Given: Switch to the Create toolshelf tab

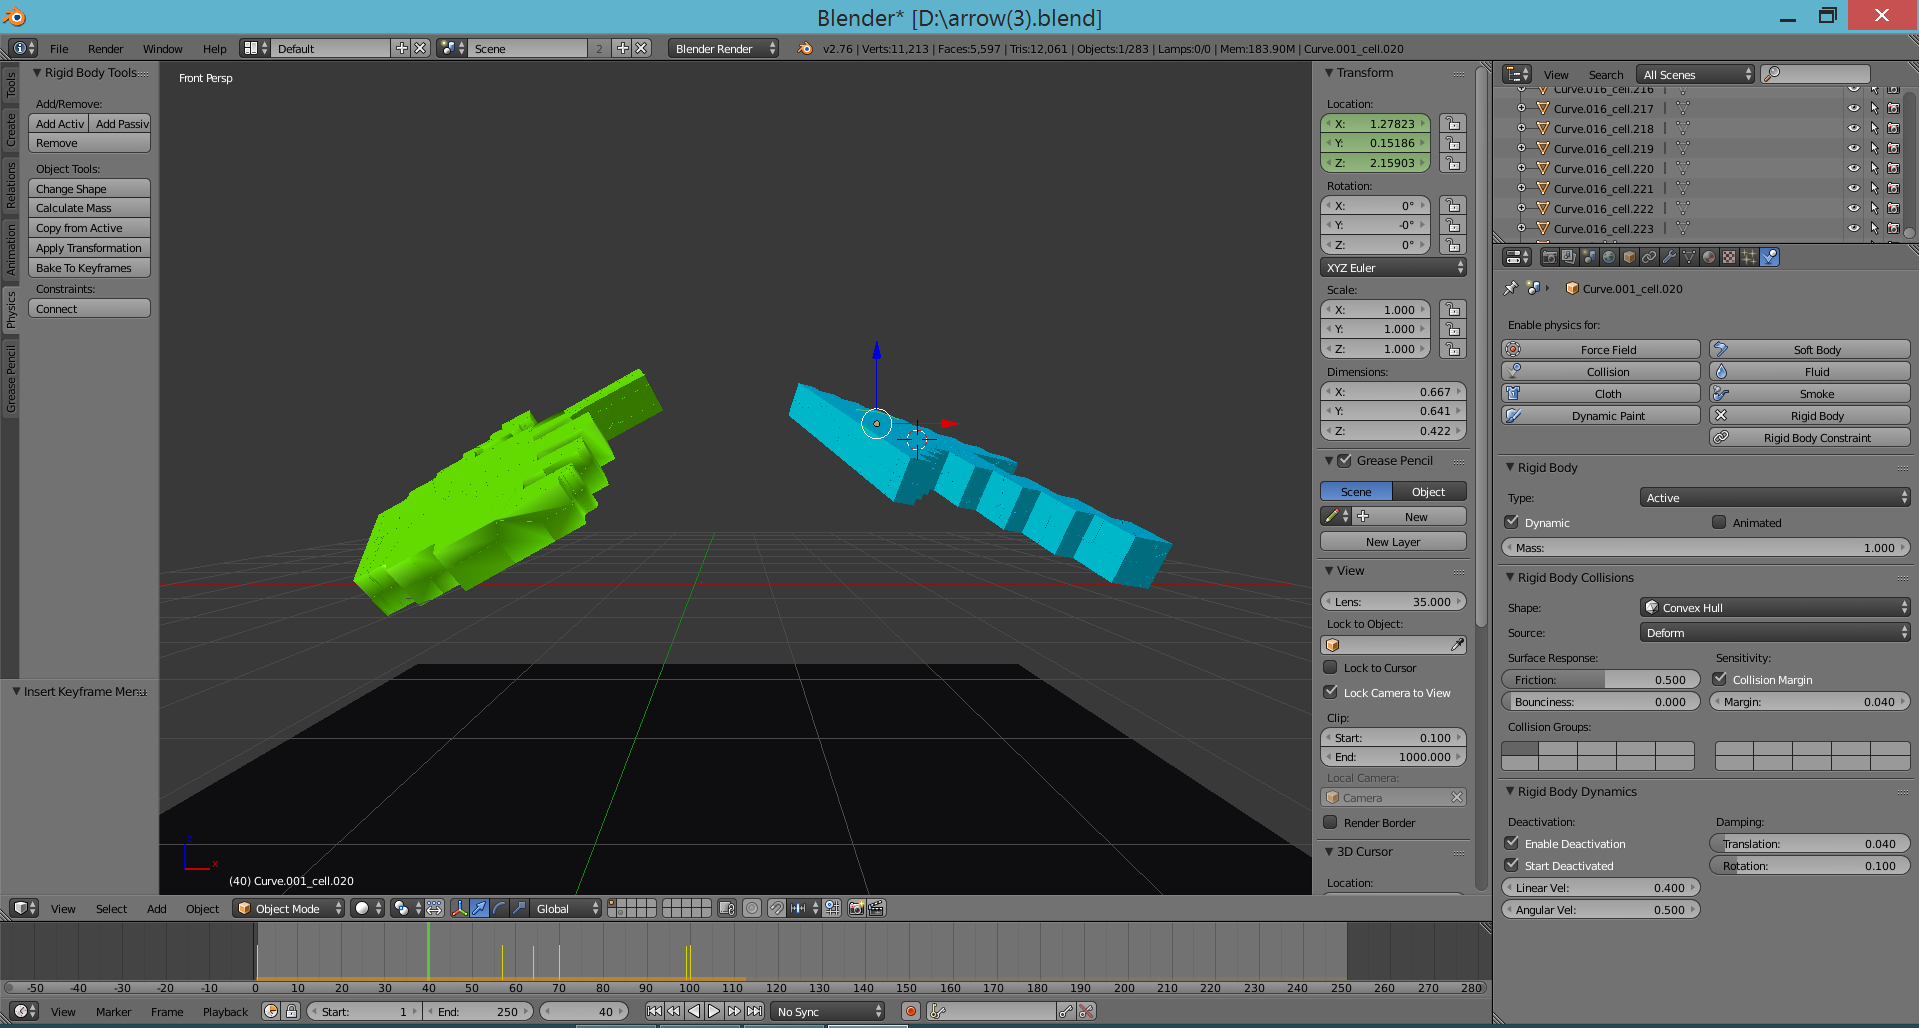Looking at the screenshot, I should click(x=10, y=130).
